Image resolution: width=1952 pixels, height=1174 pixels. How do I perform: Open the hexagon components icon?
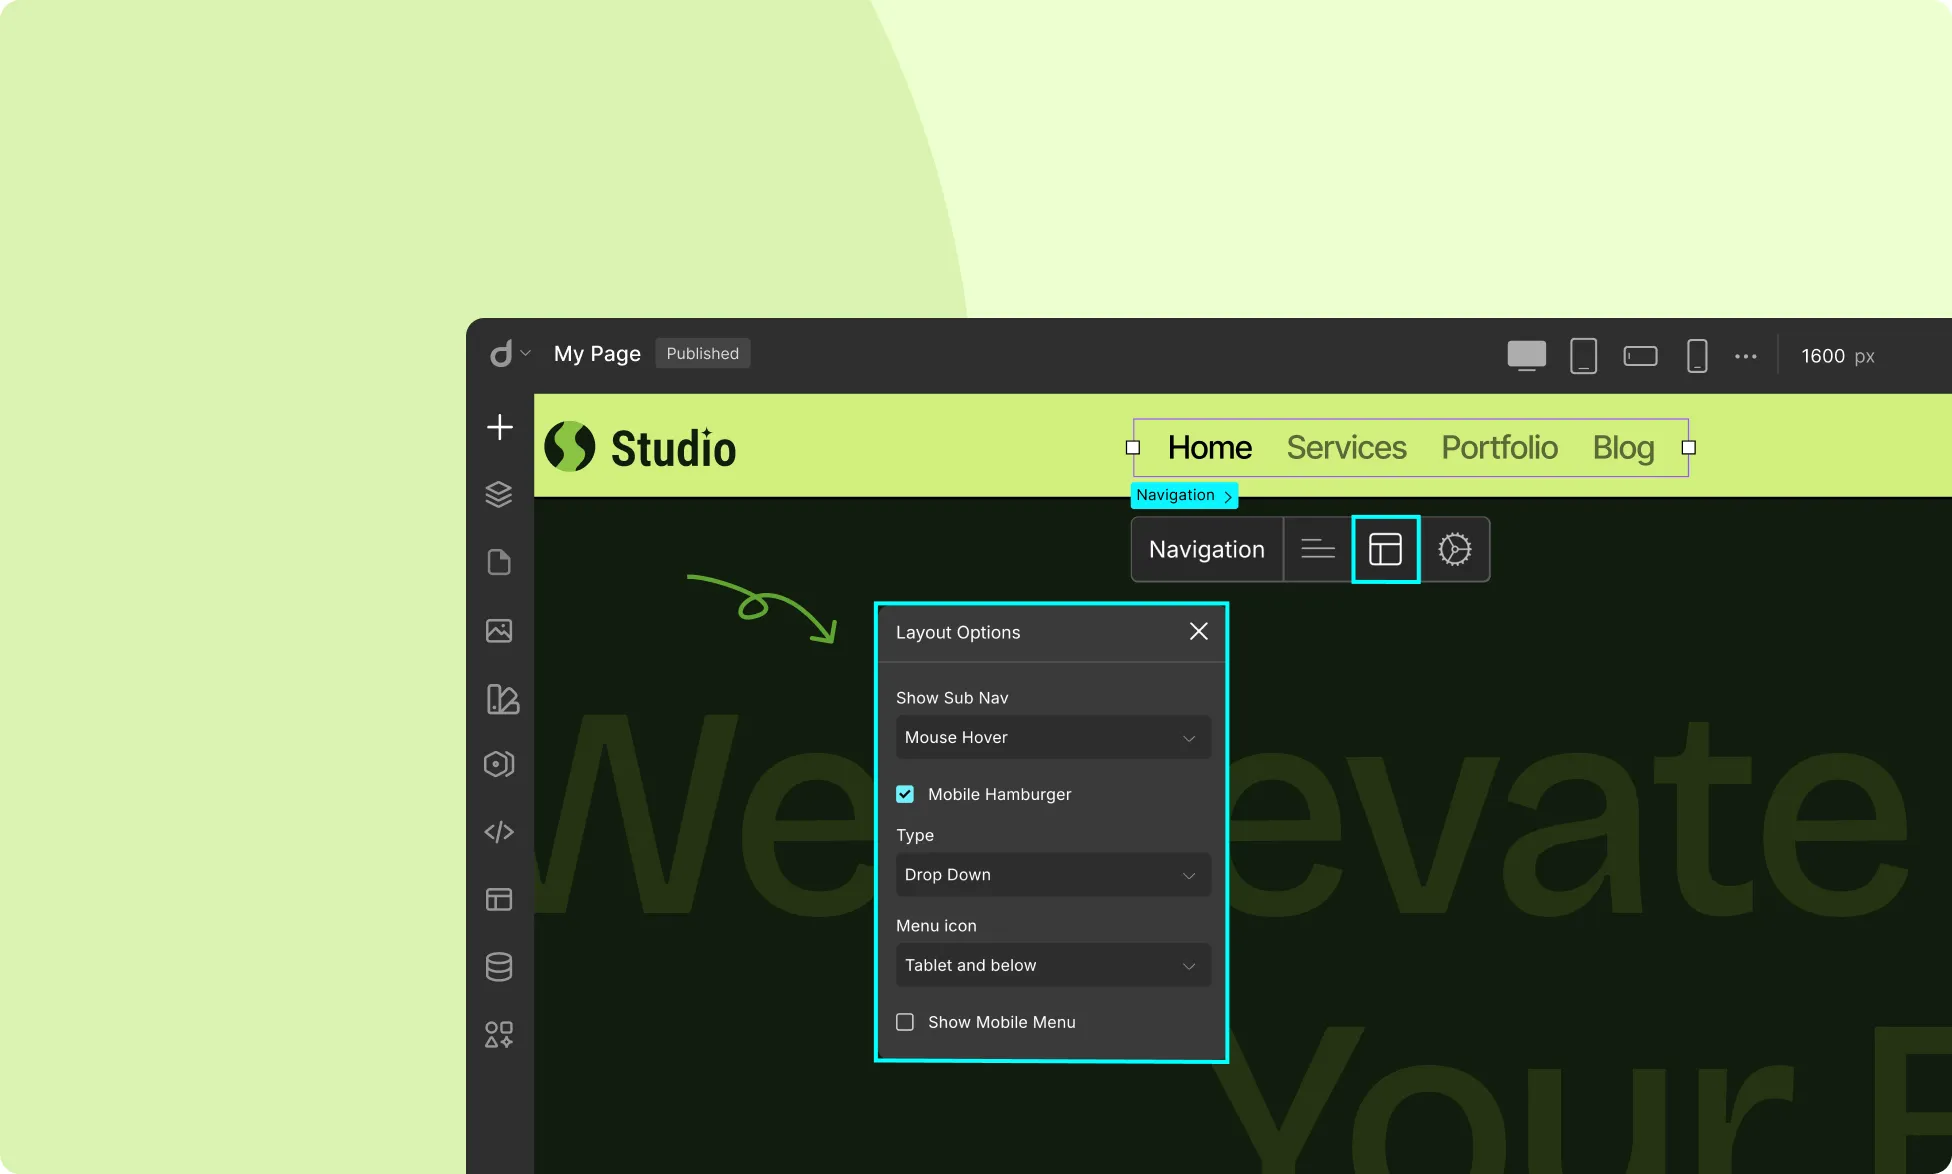tap(499, 764)
